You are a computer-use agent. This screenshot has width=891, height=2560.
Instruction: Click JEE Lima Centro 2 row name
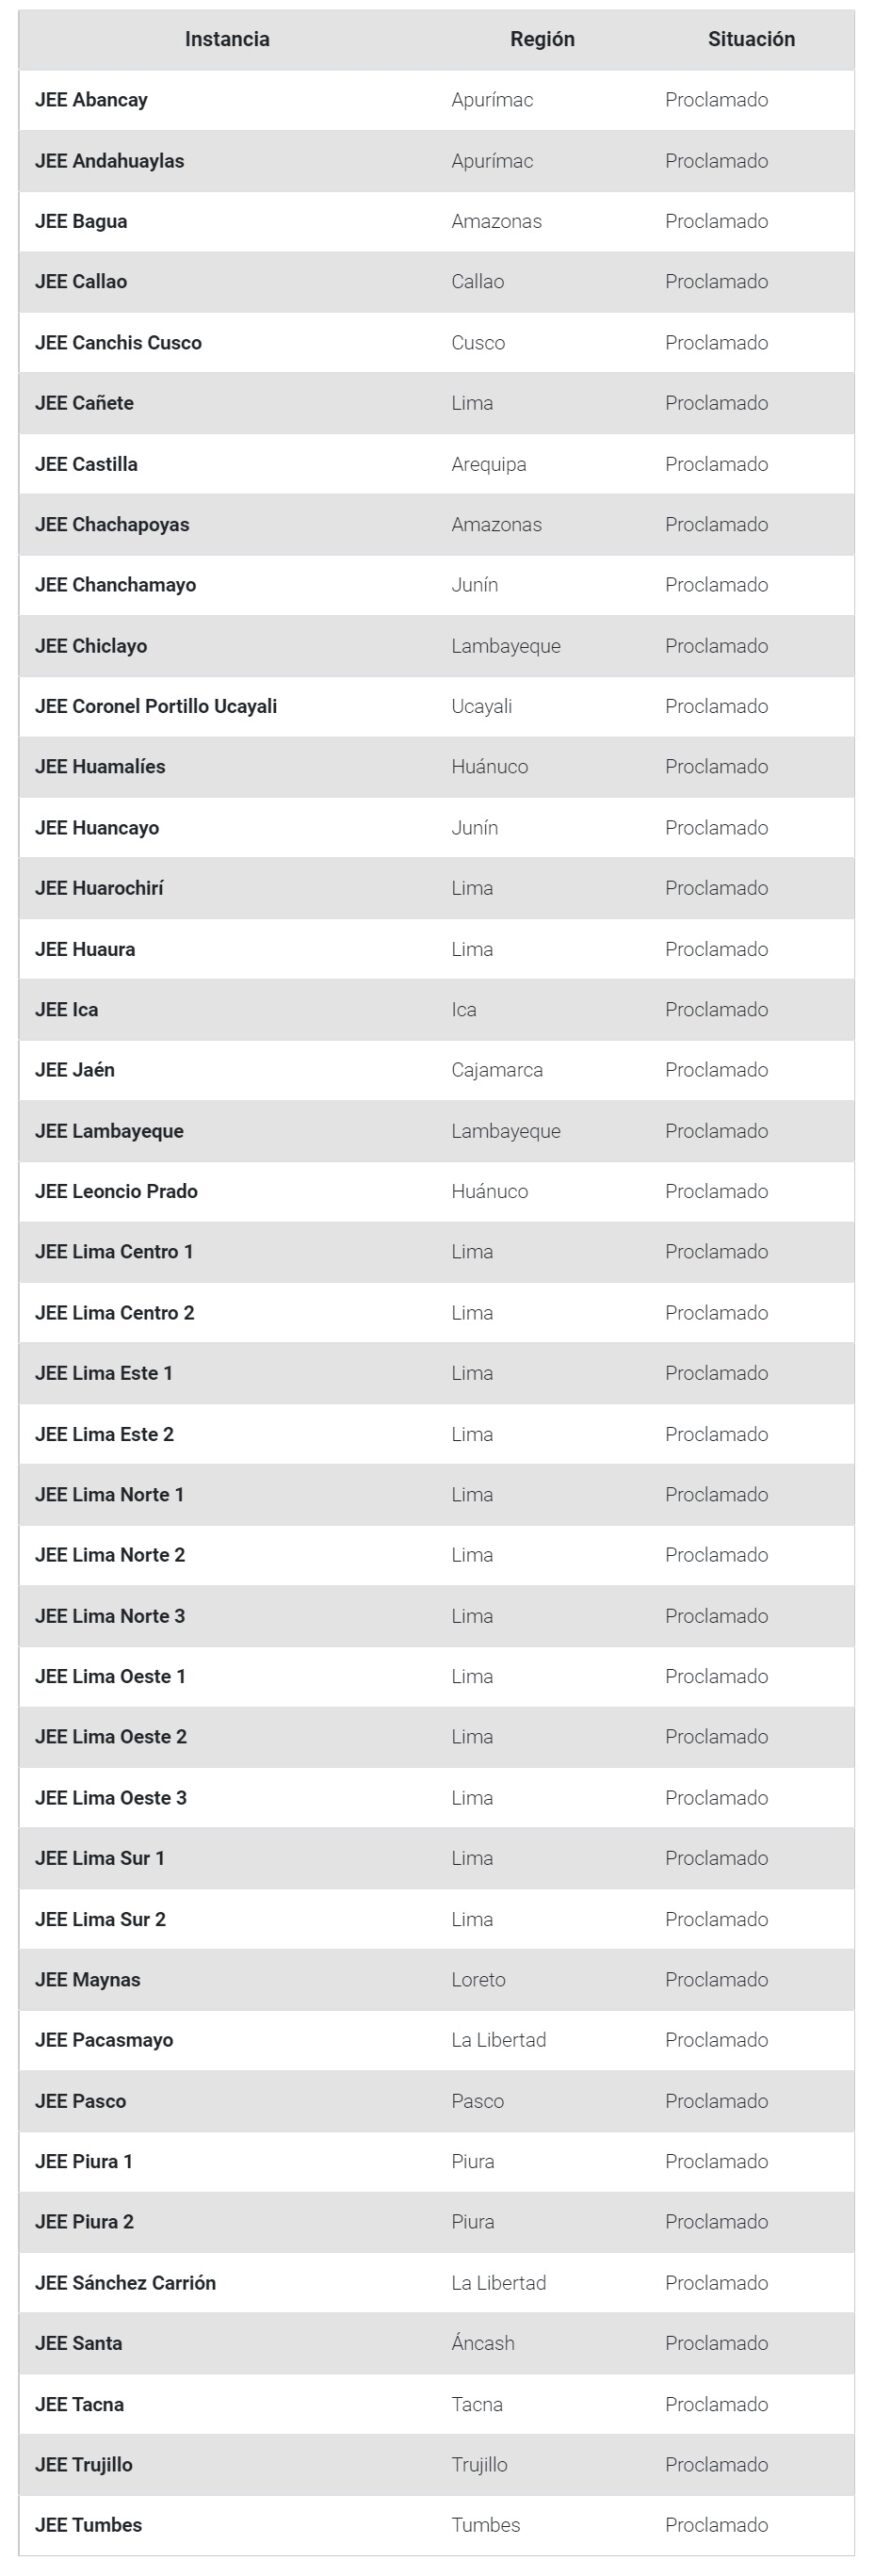[x=115, y=1313]
